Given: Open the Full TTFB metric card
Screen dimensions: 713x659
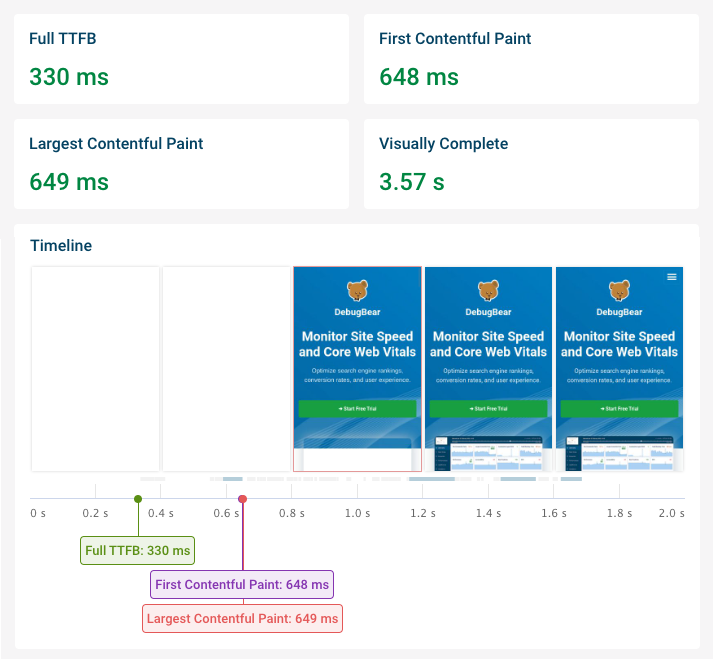Looking at the screenshot, I should pyautogui.click(x=181, y=59).
